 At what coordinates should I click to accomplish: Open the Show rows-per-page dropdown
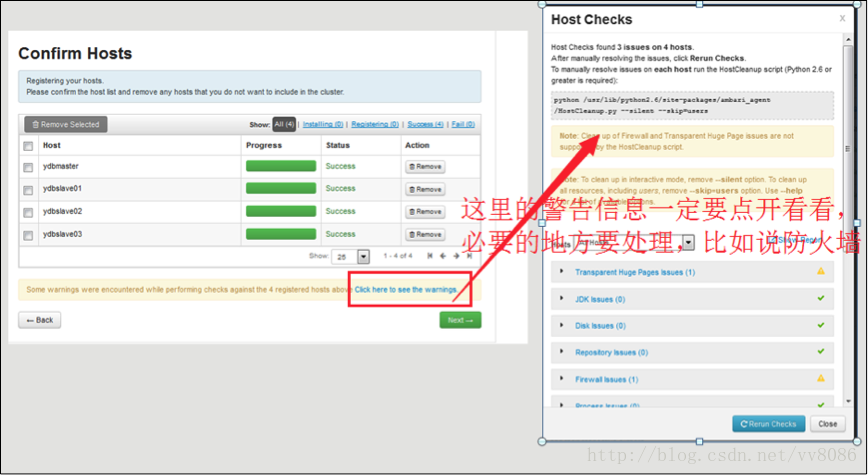tap(350, 257)
